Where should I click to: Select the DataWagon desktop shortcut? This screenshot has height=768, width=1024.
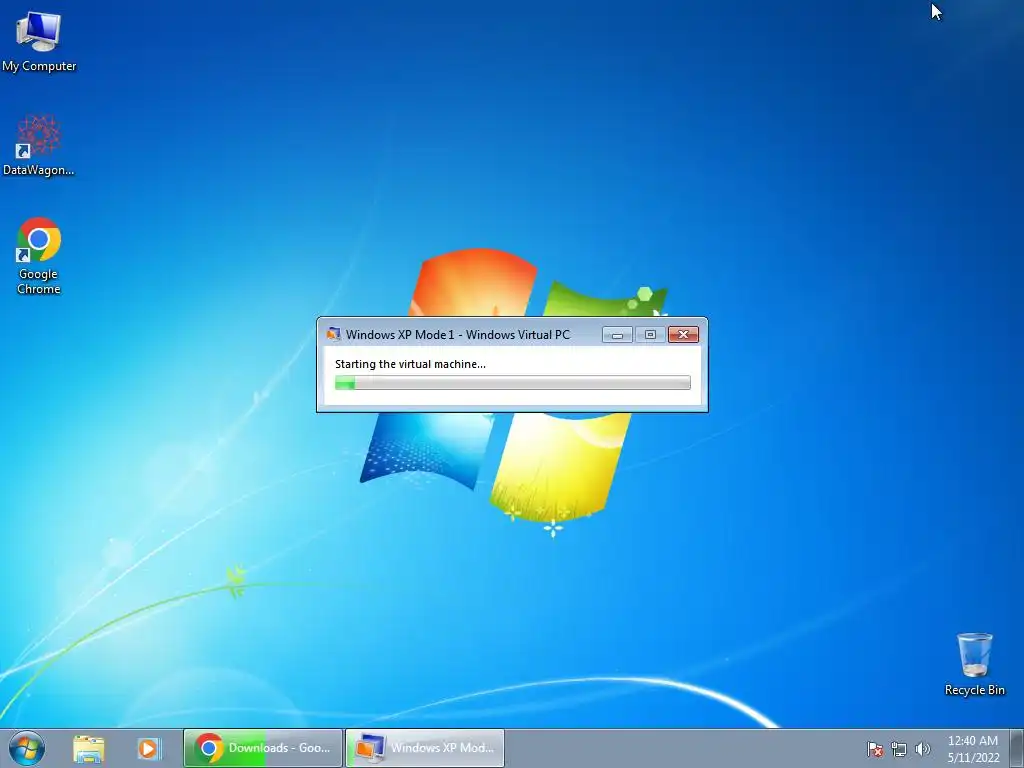[x=39, y=146]
